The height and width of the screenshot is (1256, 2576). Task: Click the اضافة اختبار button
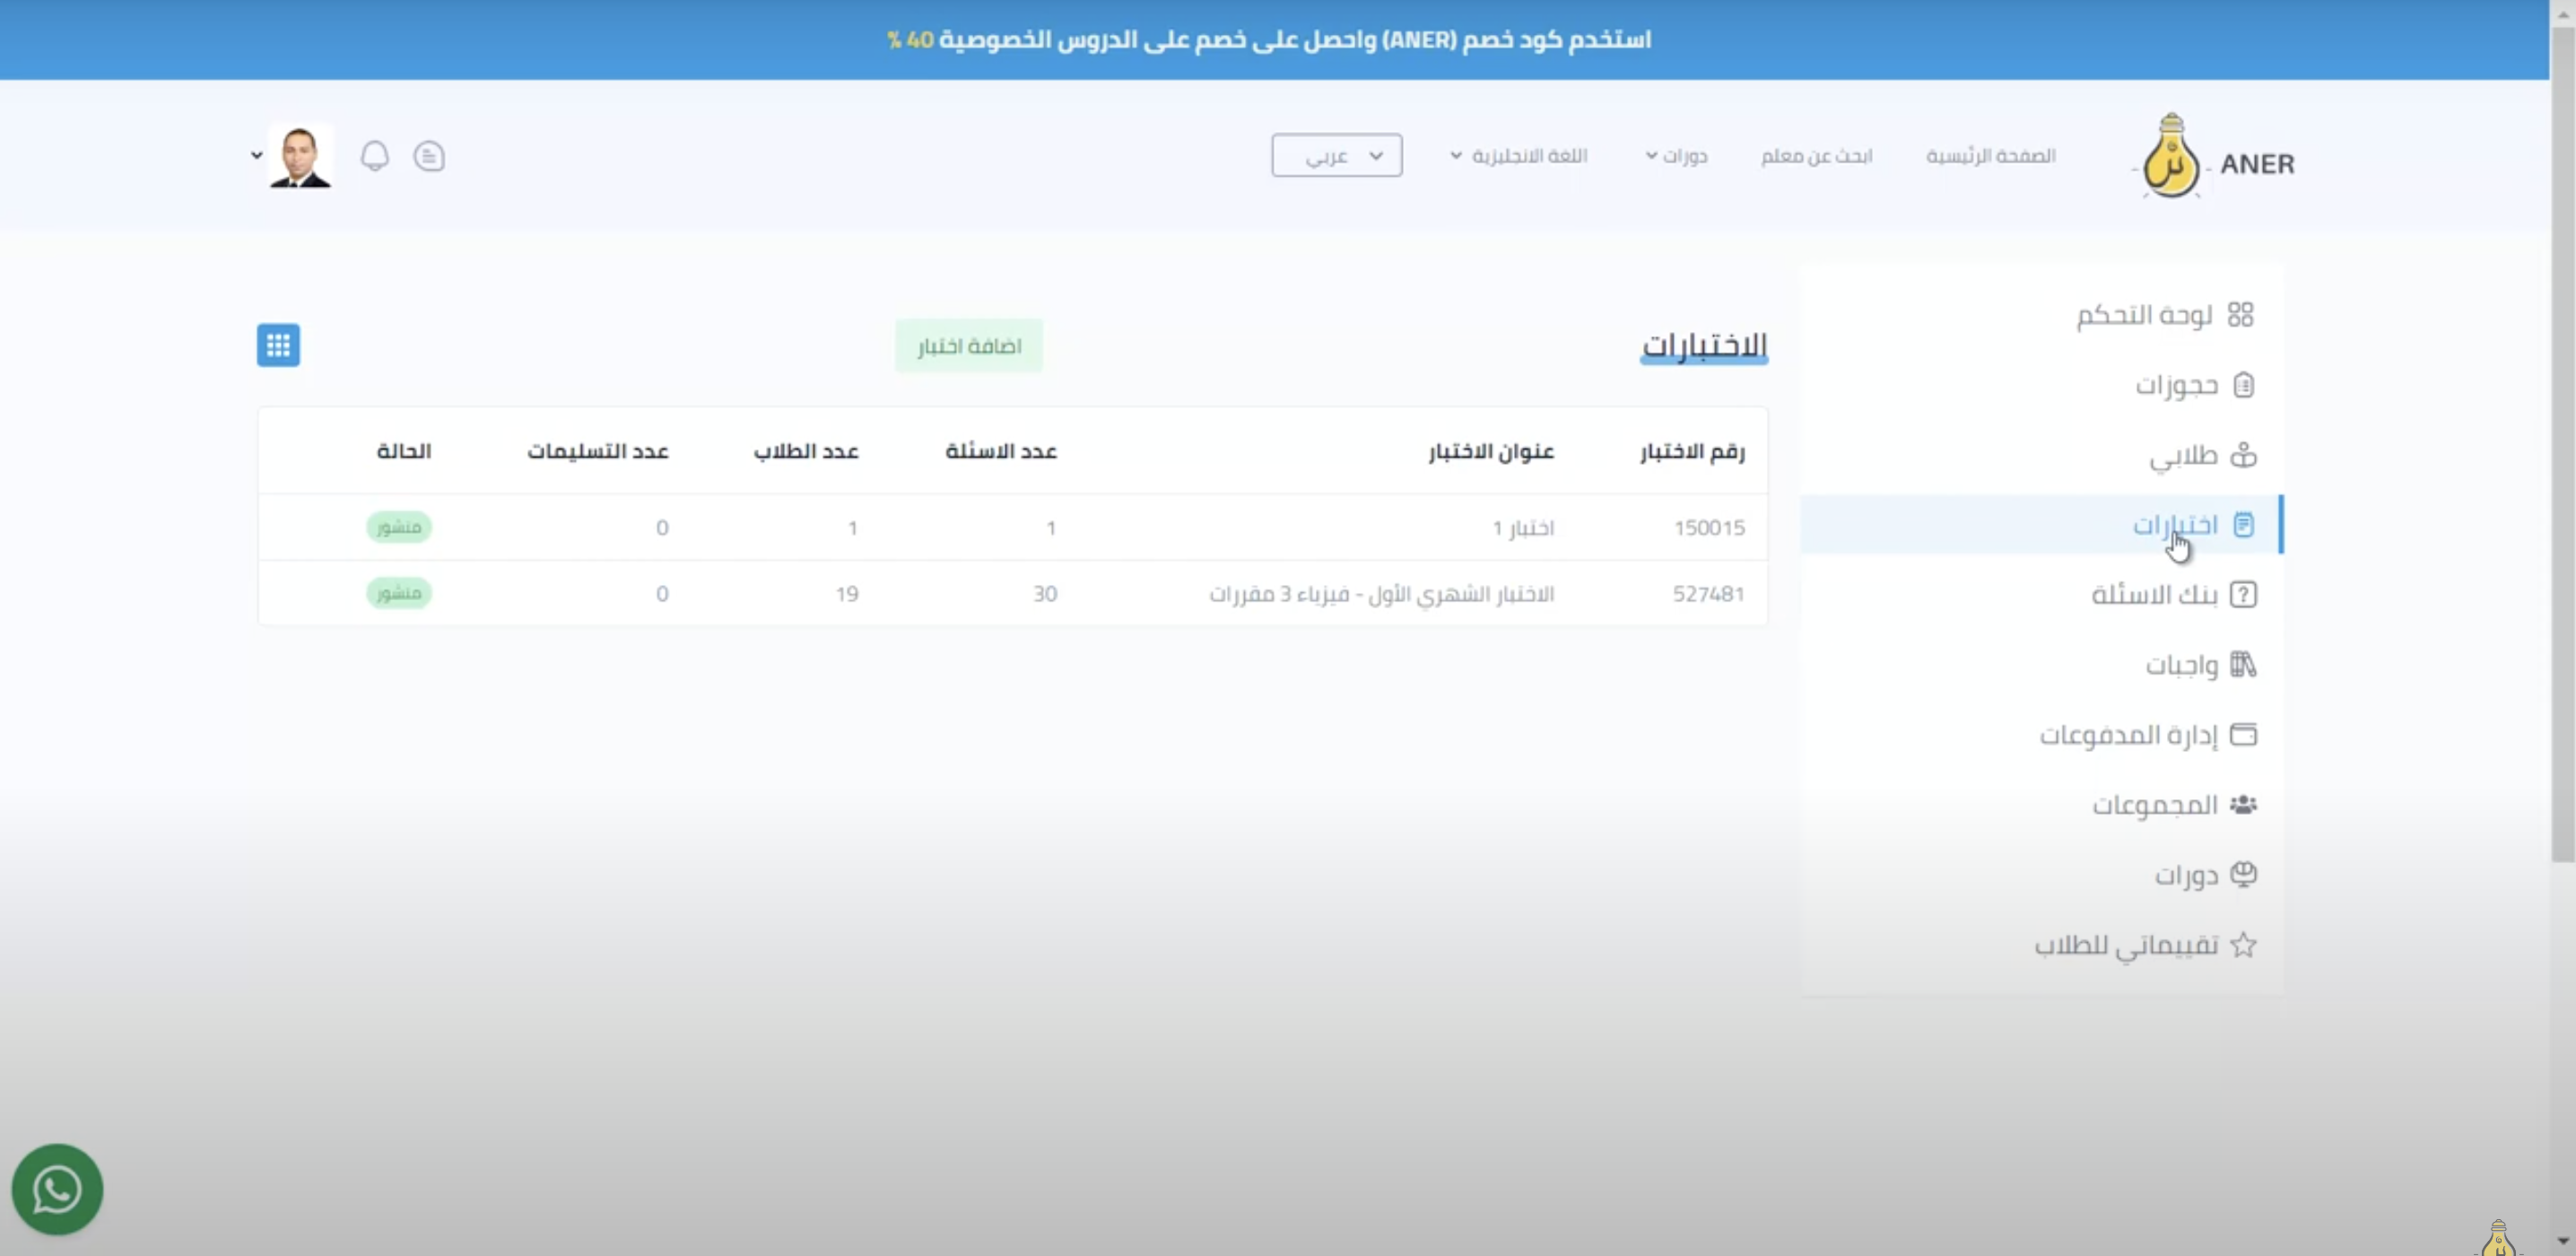pos(969,346)
